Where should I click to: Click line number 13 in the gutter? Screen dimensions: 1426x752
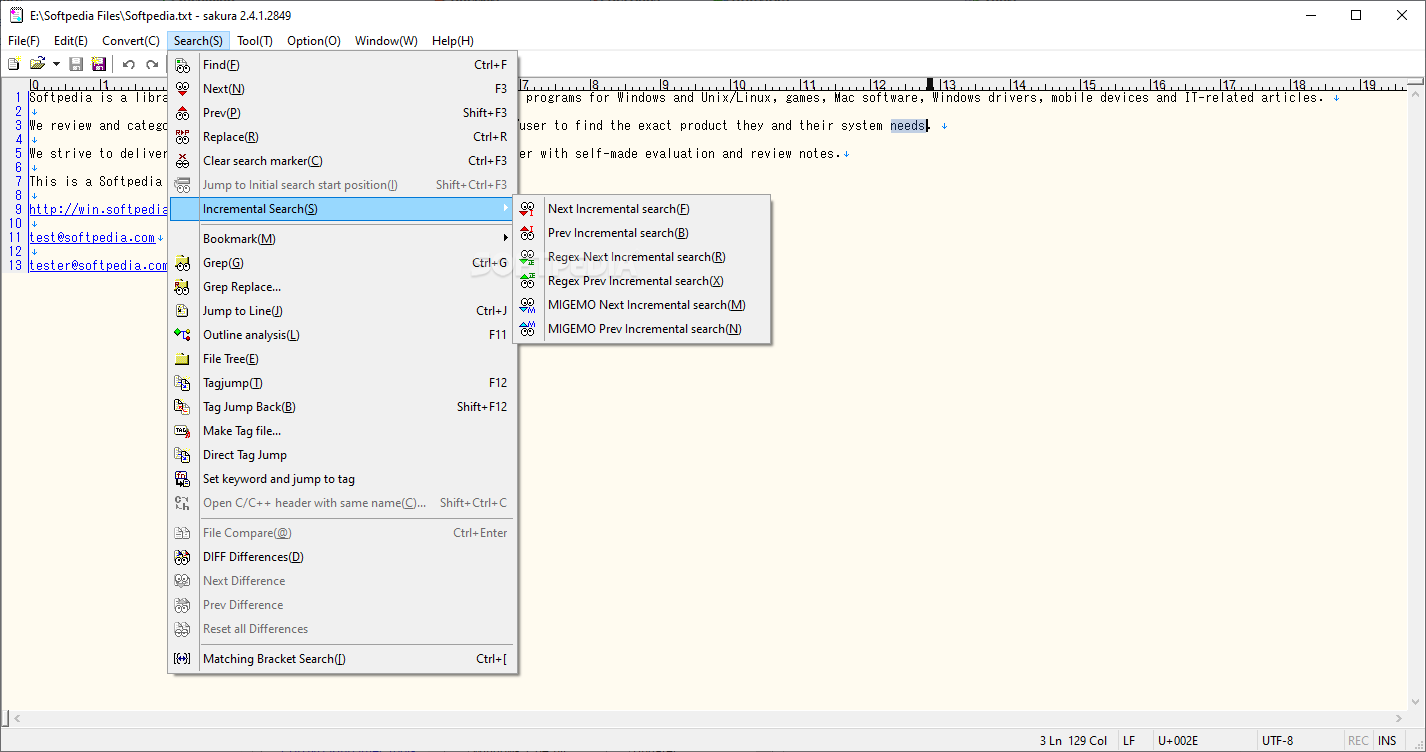[x=16, y=265]
